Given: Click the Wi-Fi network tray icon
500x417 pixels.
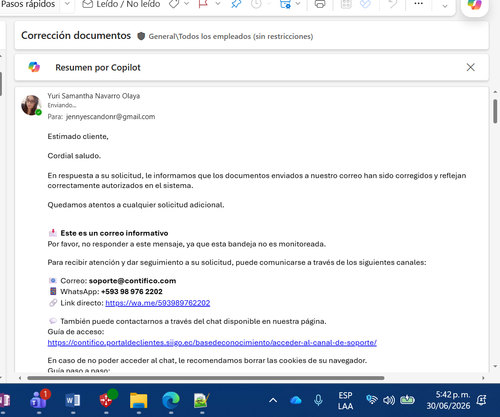Looking at the screenshot, I should [372, 400].
